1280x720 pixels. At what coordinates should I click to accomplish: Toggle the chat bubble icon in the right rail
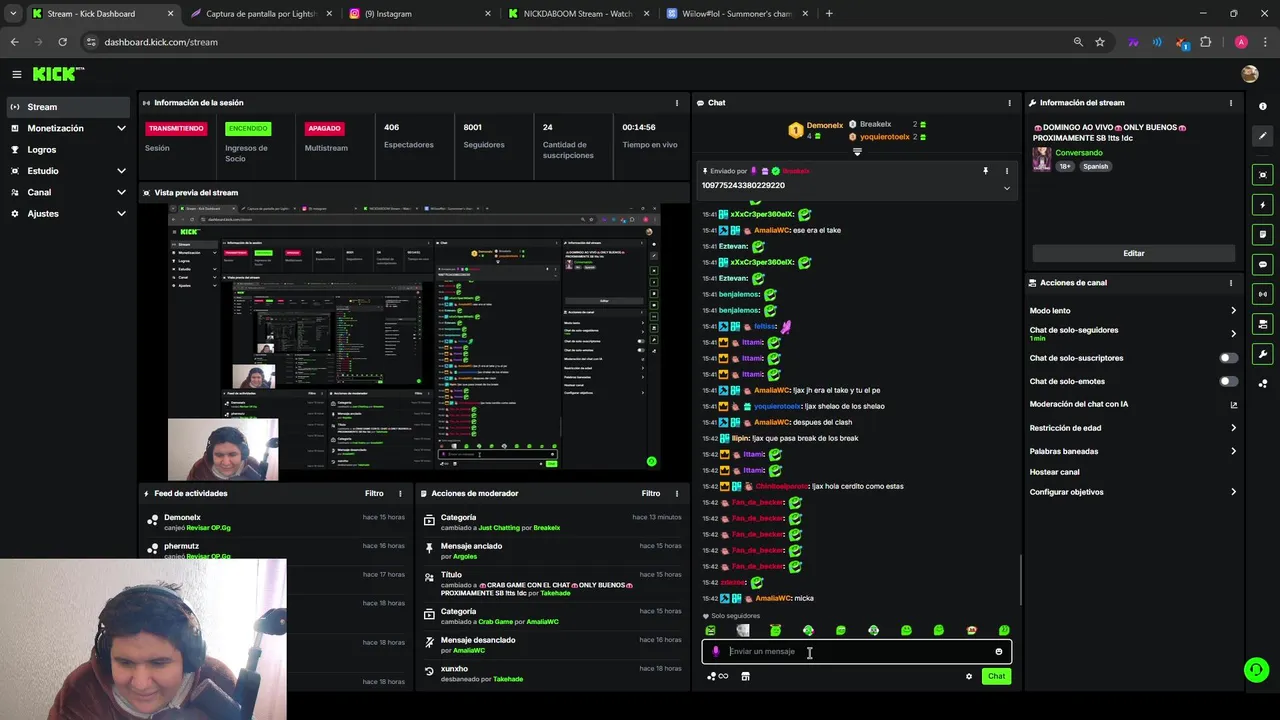point(1263,264)
